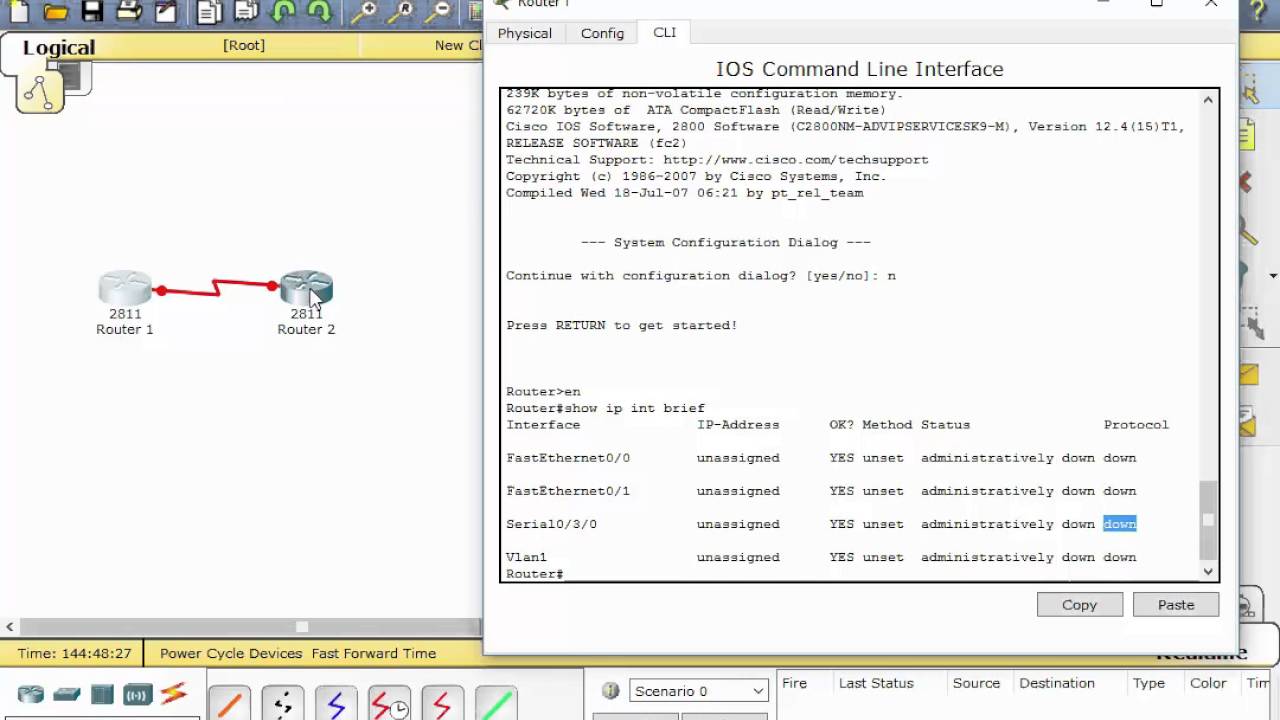The height and width of the screenshot is (720, 1280).
Task: Click the Source column header
Action: 976,683
